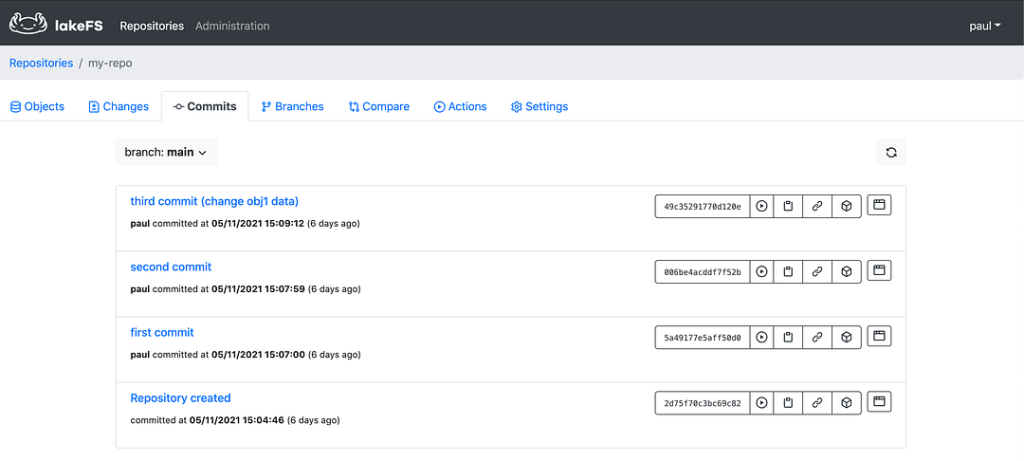
Task: Browse objects at Repository created commit
Action: 879,402
